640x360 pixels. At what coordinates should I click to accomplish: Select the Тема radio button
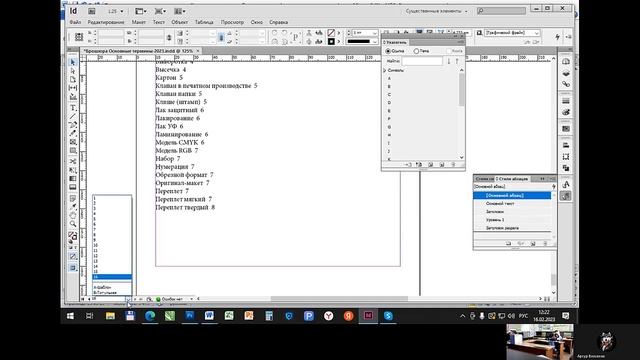(x=416, y=51)
